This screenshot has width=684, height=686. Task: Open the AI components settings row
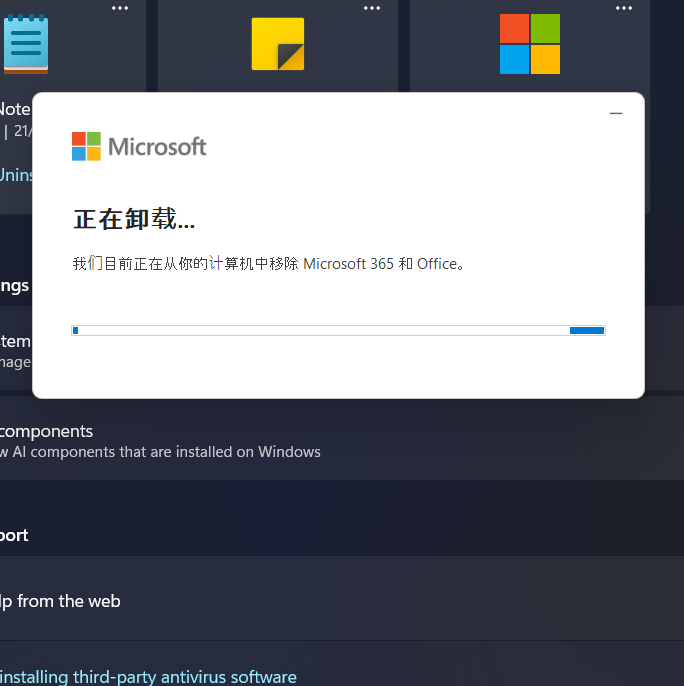click(x=342, y=439)
